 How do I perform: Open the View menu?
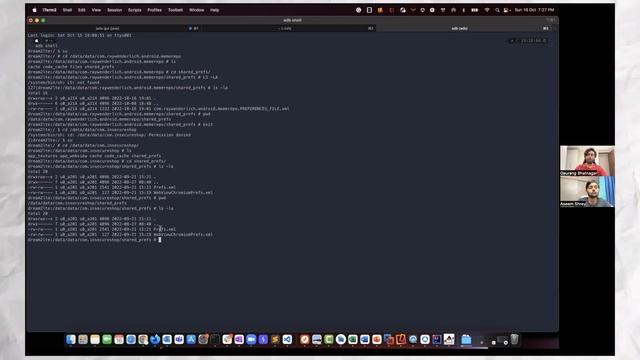96,10
